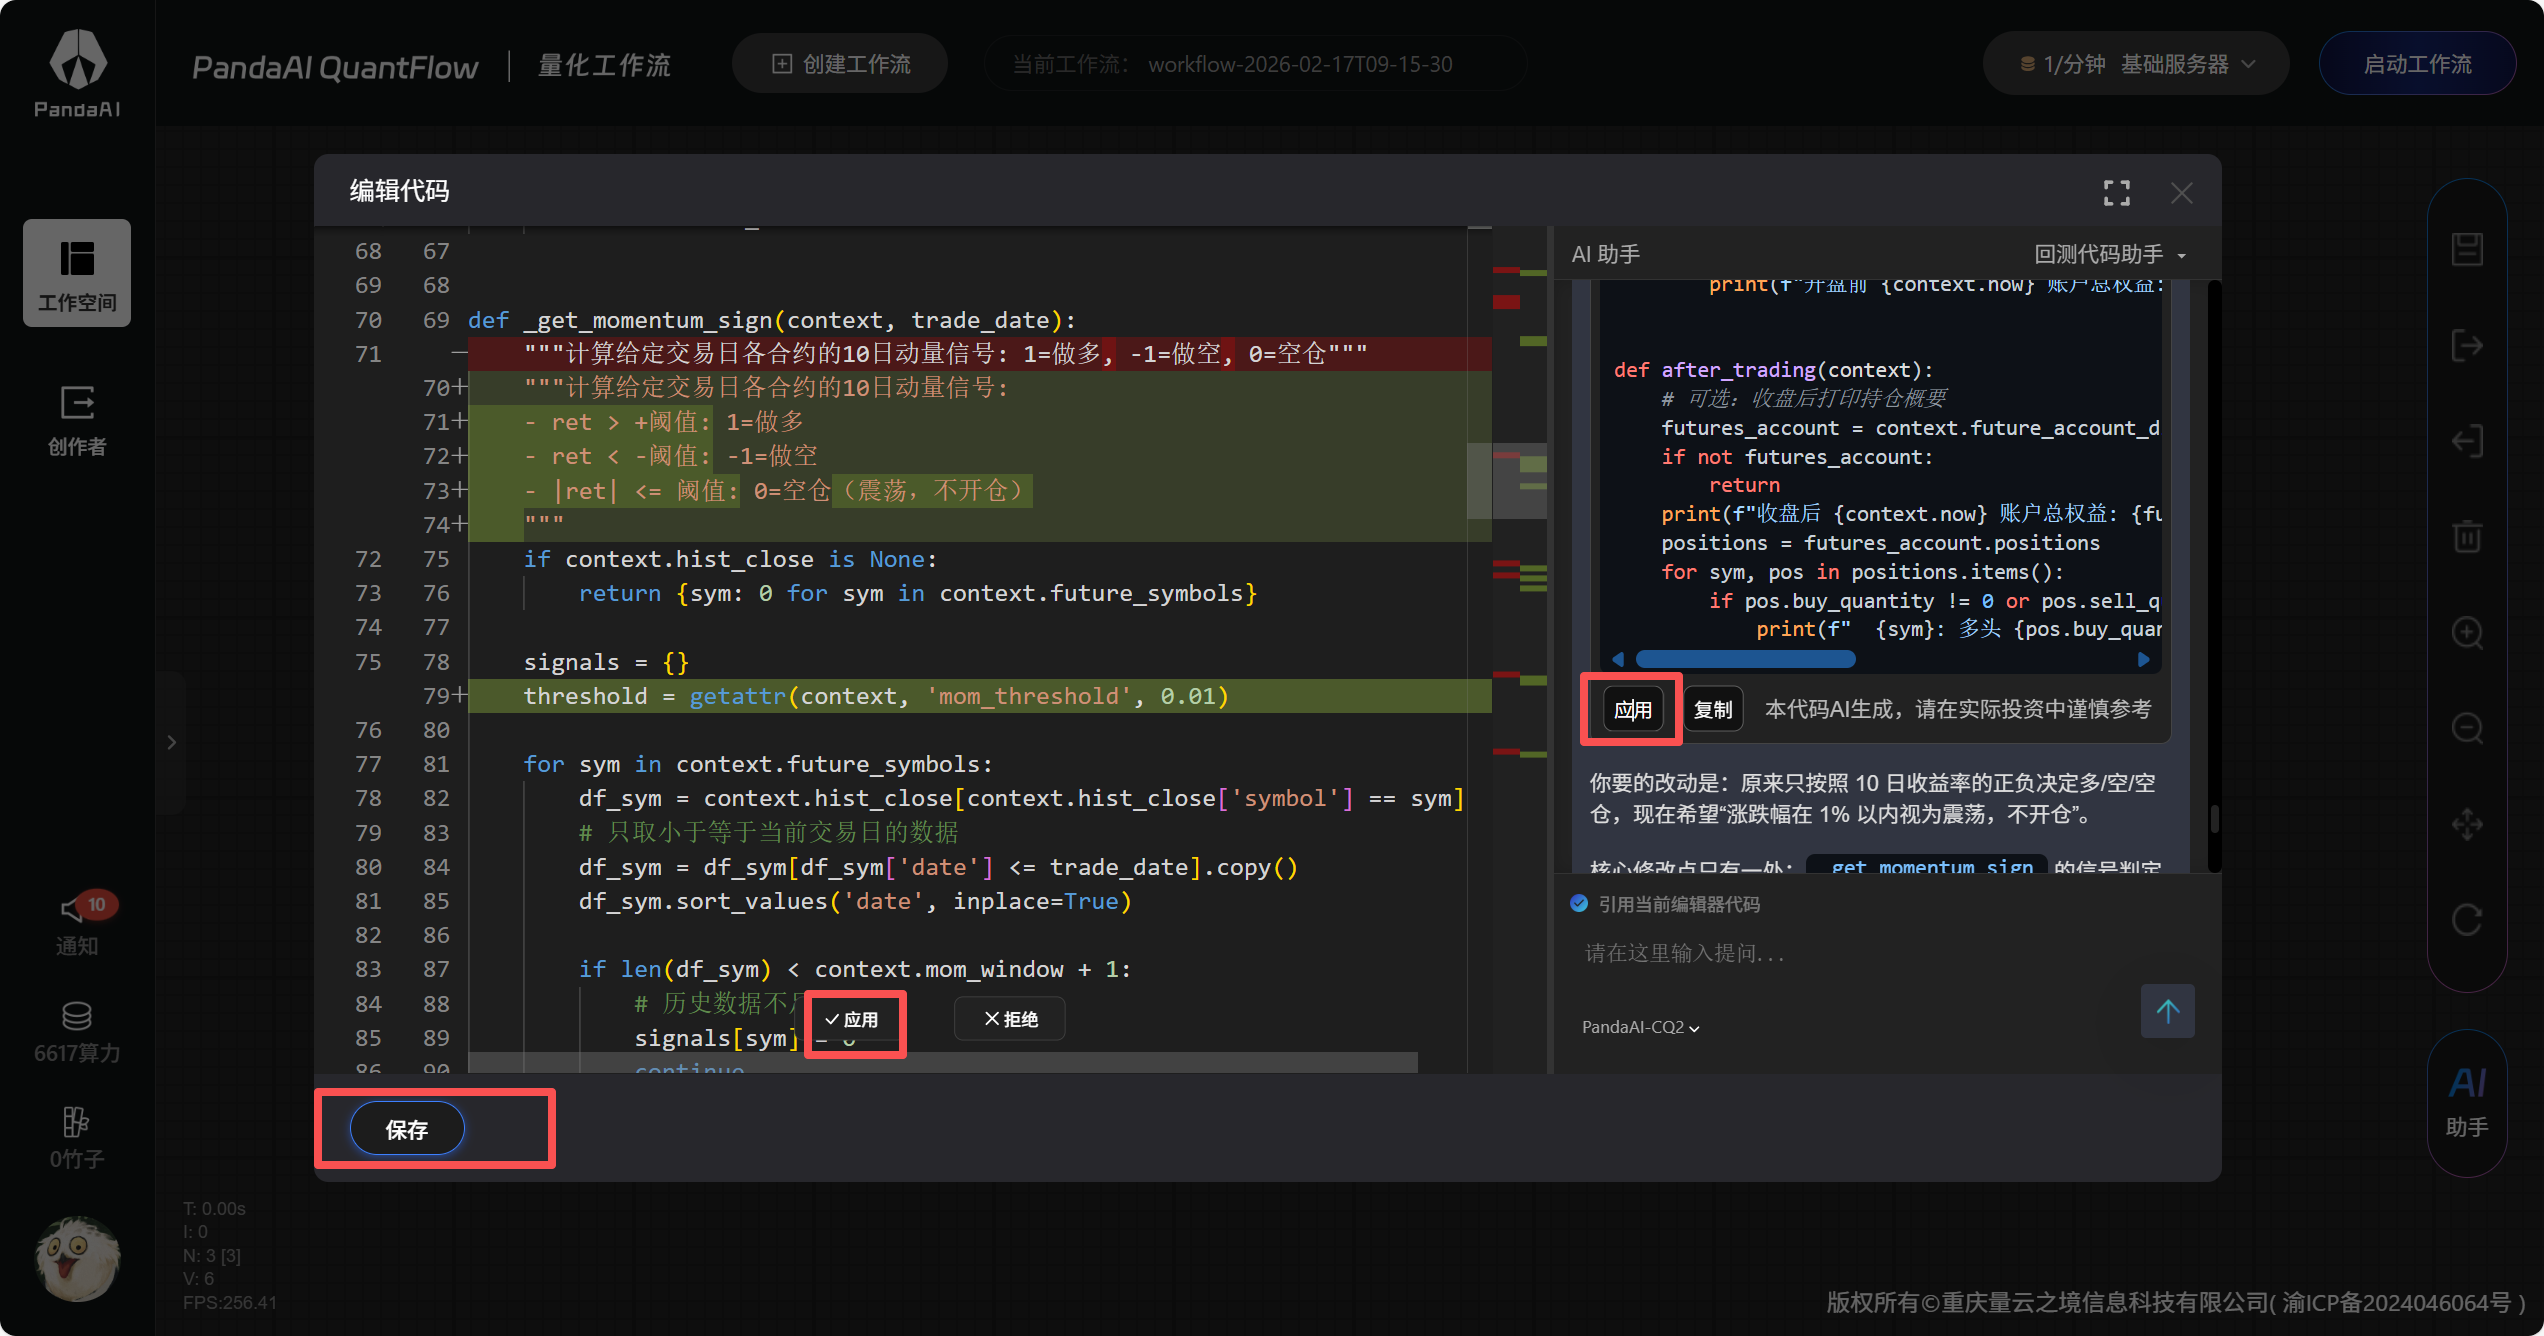Expand the collapsed left side panel arrow
Screen dimensions: 2544x1336
[172, 742]
